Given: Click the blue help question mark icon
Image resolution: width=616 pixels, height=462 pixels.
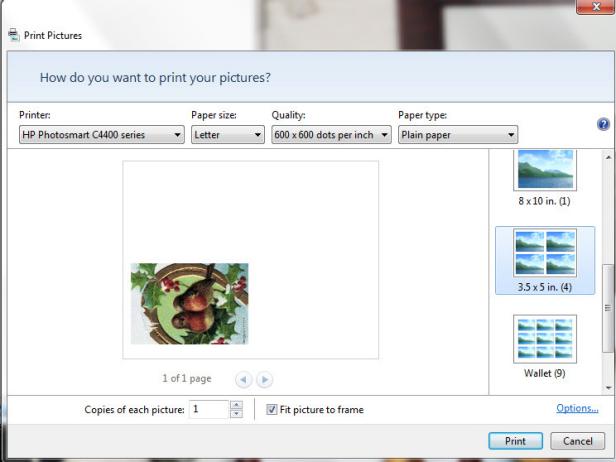Looking at the screenshot, I should click(603, 125).
